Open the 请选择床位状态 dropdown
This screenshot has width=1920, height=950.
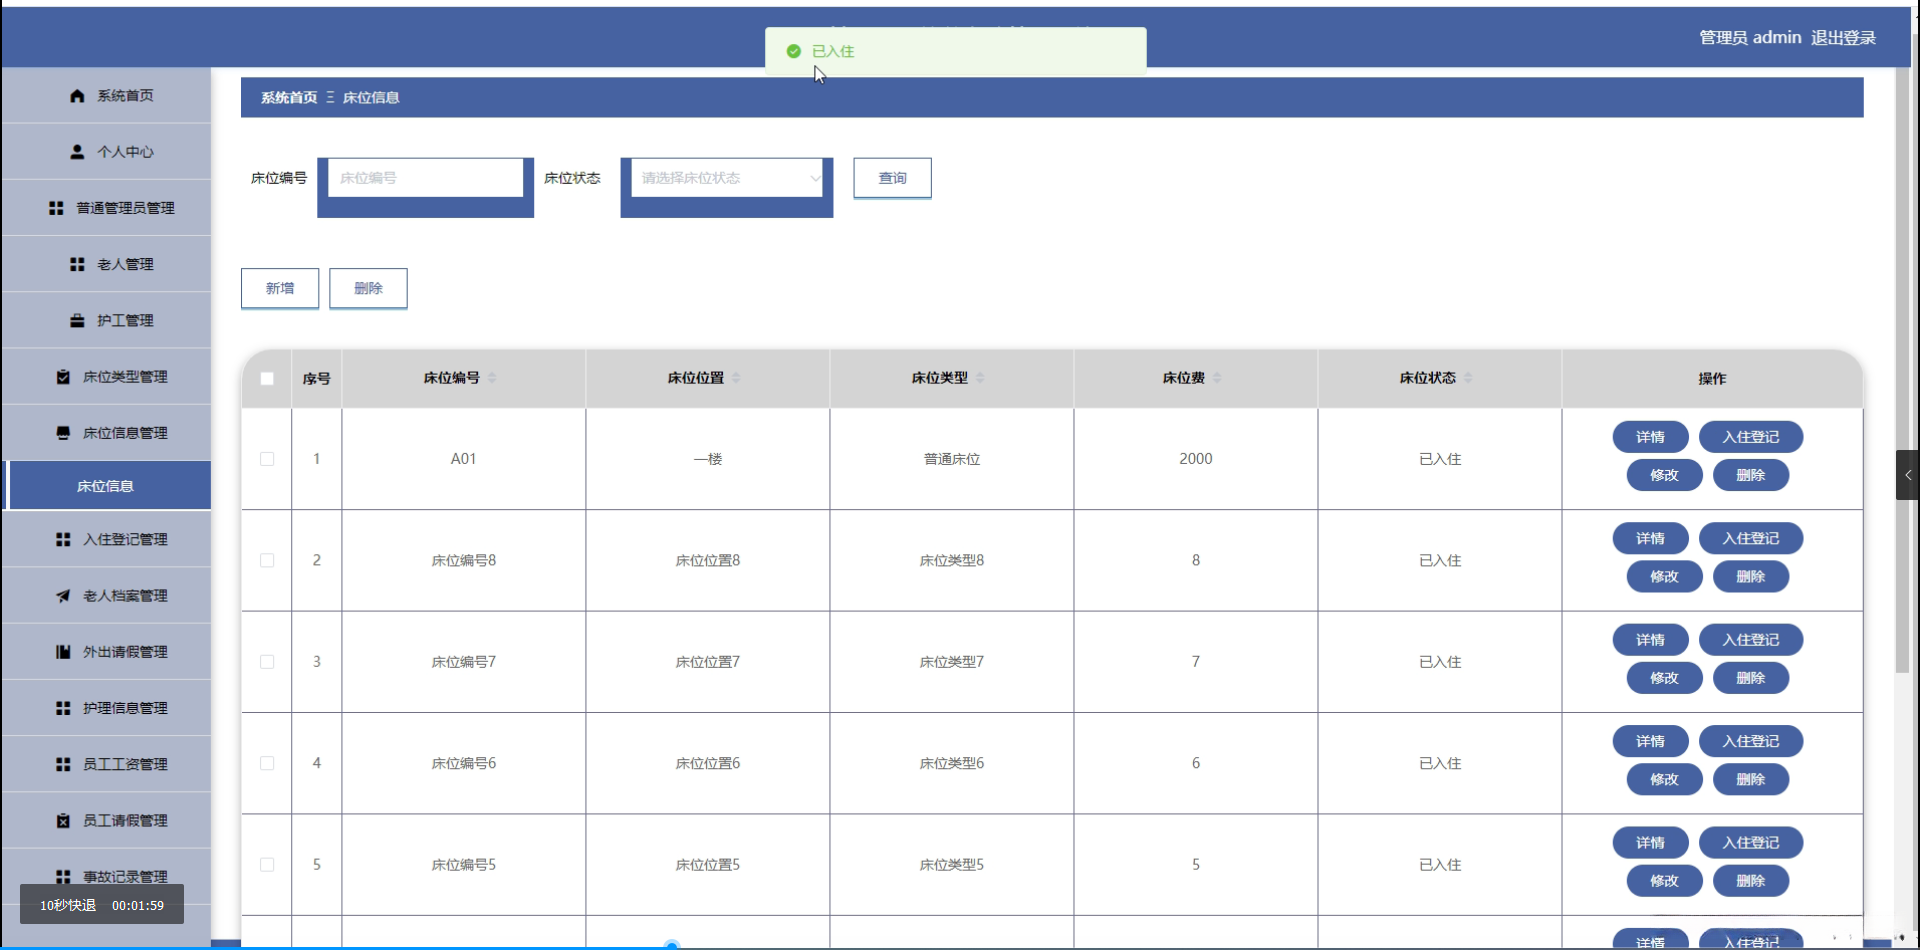pos(727,178)
